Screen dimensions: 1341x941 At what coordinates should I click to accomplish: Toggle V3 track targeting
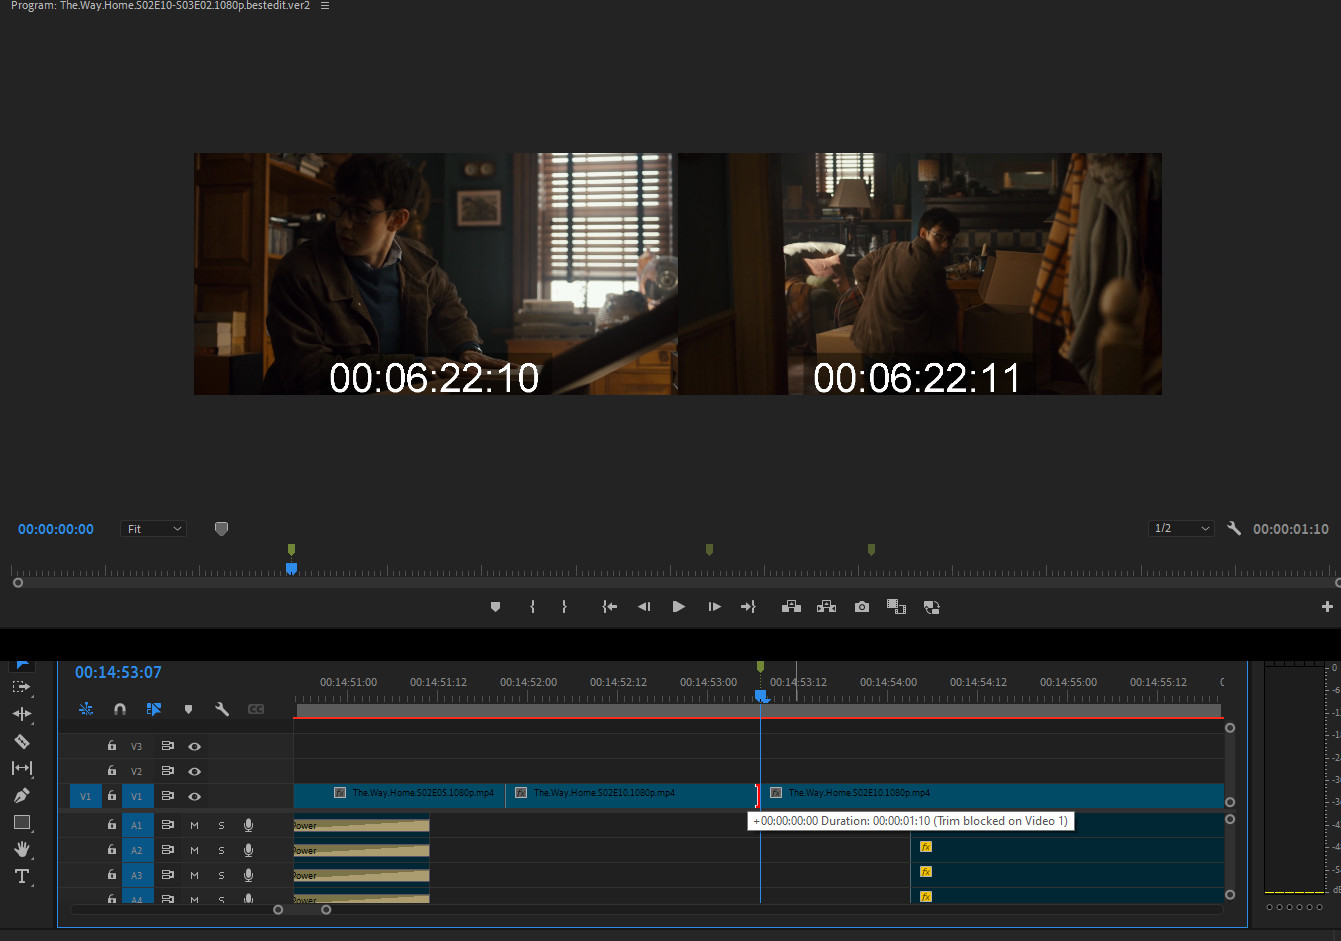coord(137,746)
